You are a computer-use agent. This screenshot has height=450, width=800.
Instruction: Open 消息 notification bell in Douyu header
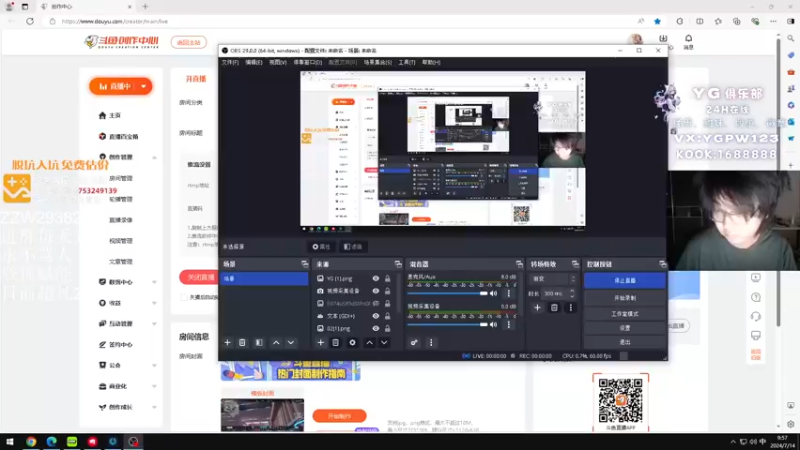(x=688, y=41)
